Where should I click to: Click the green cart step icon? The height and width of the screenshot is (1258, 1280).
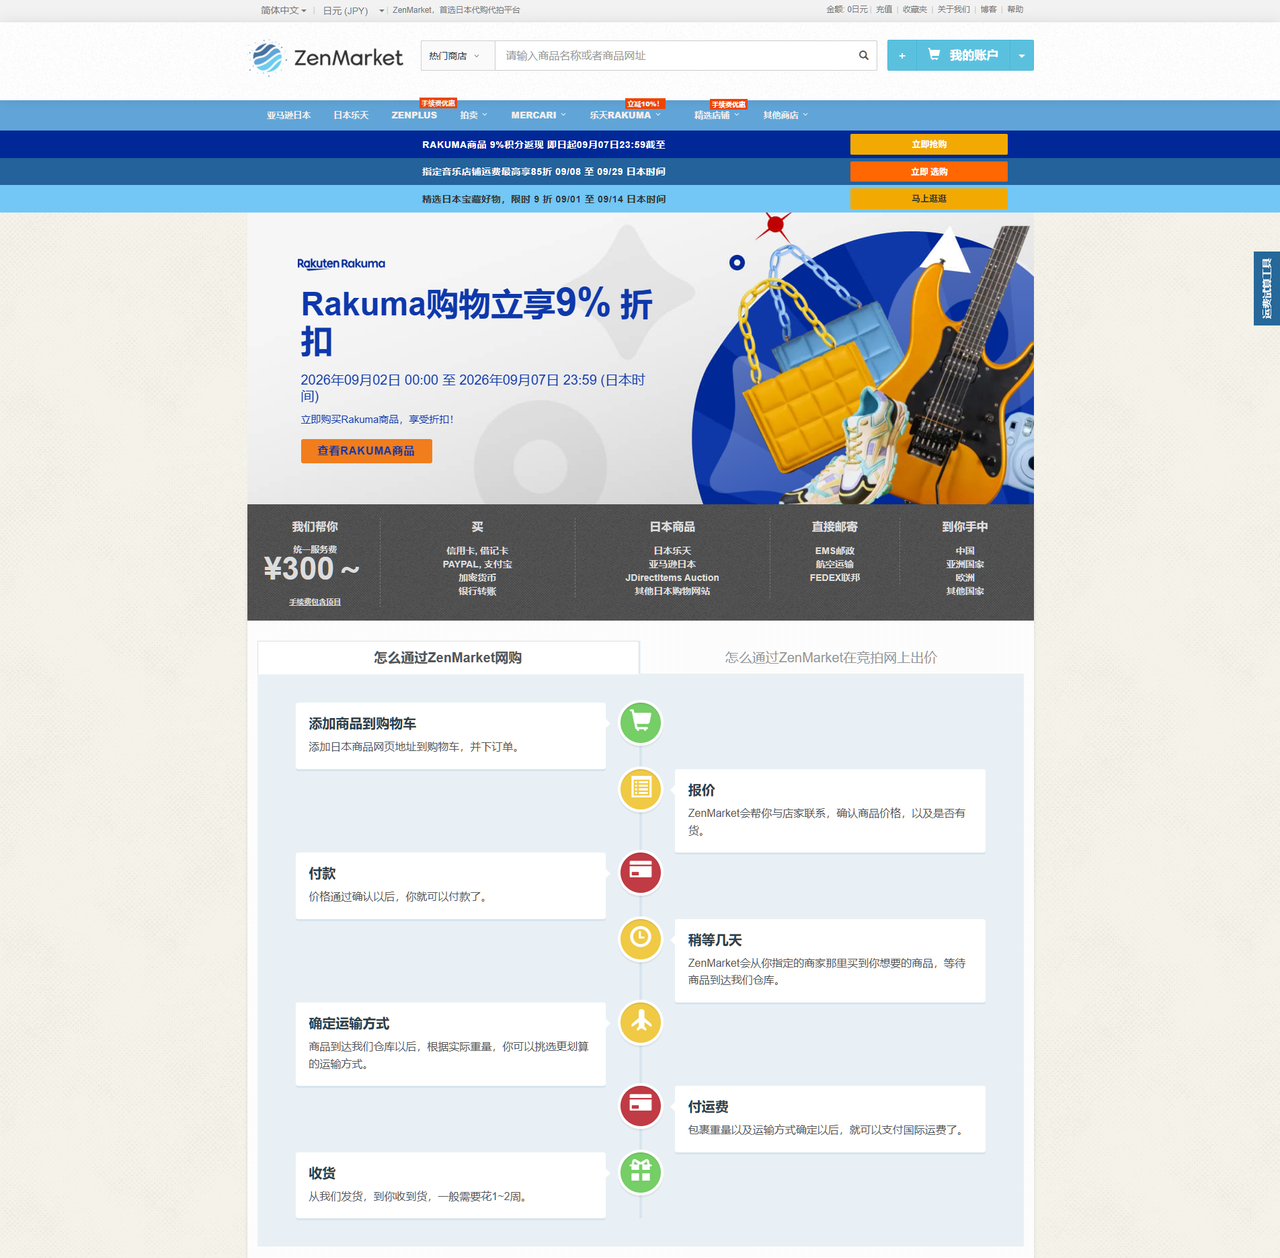(x=641, y=722)
